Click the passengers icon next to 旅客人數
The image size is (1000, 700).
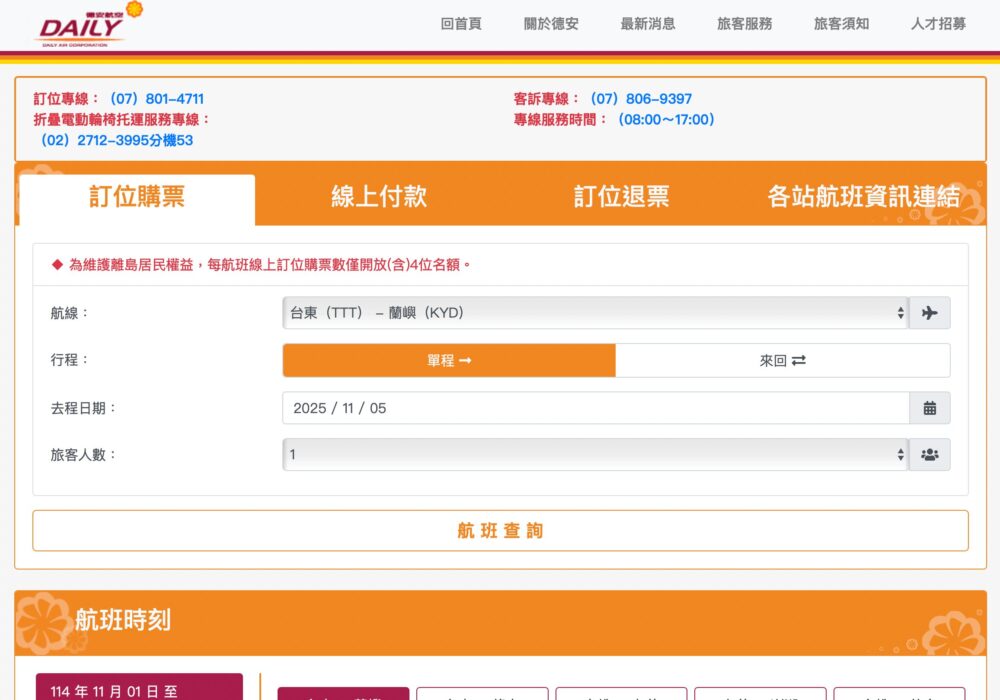click(x=929, y=454)
